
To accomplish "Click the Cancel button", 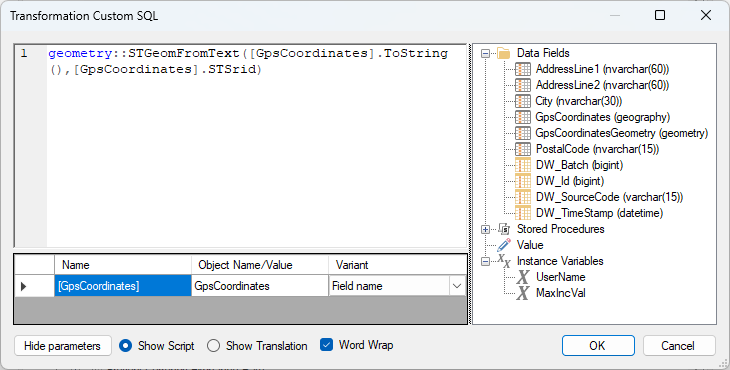I will point(679,345).
